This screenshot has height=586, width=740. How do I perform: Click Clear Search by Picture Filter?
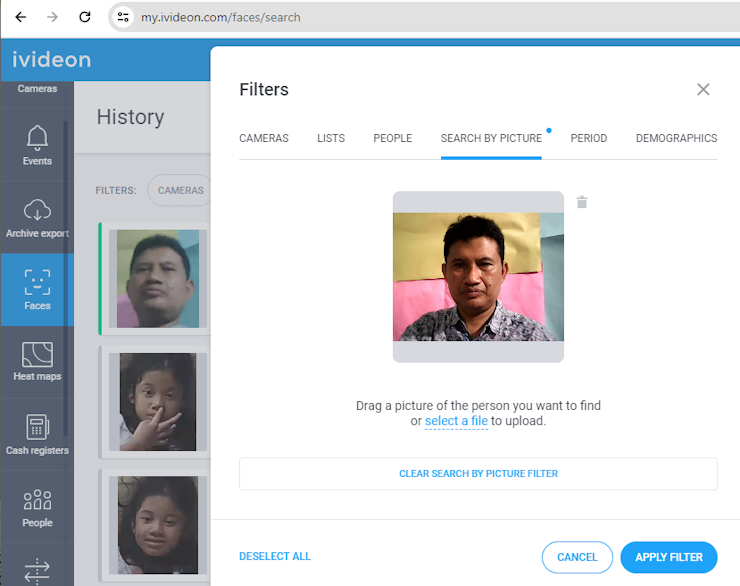[478, 474]
